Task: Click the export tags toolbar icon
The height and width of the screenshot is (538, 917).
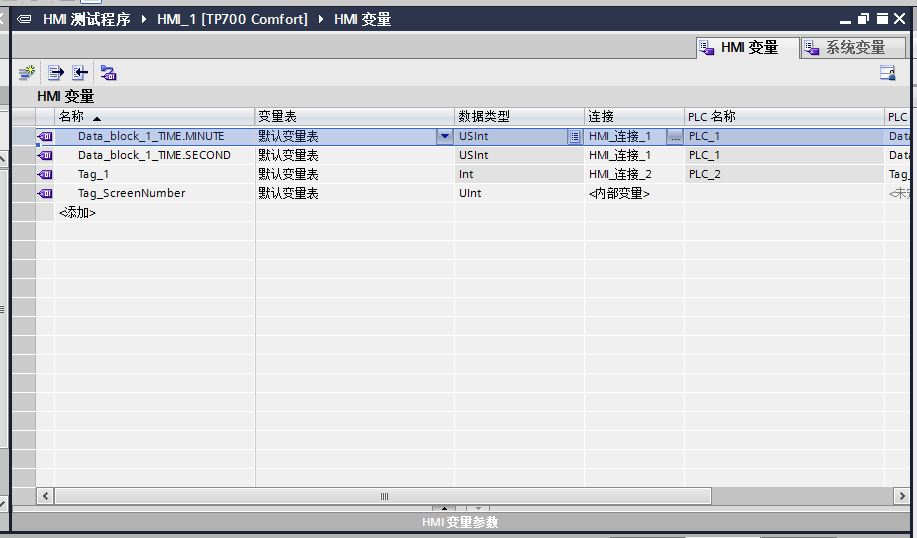Action: pyautogui.click(x=56, y=73)
